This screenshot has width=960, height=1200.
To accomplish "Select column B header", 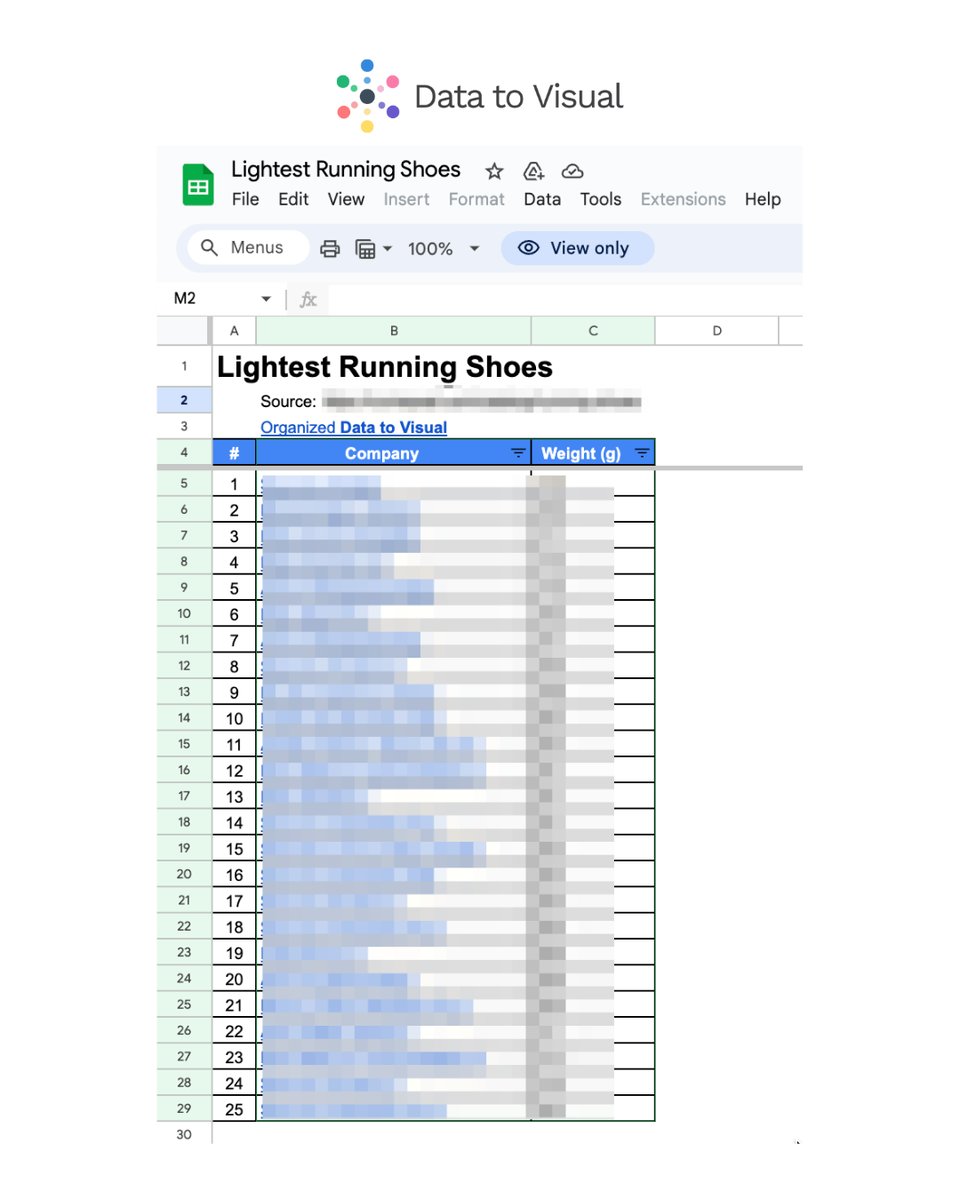I will click(x=394, y=331).
